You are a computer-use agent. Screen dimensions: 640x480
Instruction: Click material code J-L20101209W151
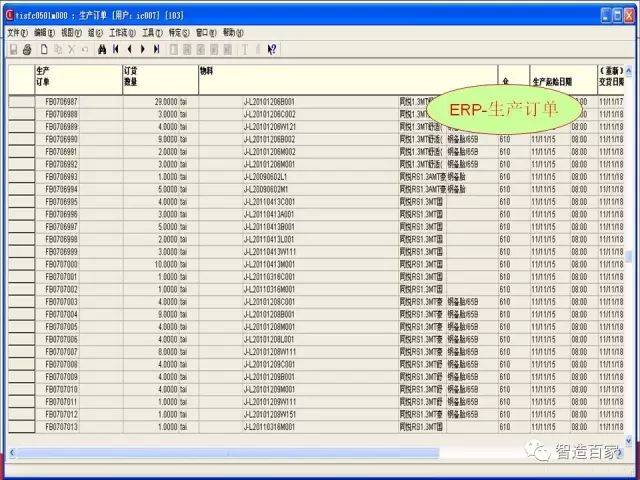coord(269,414)
